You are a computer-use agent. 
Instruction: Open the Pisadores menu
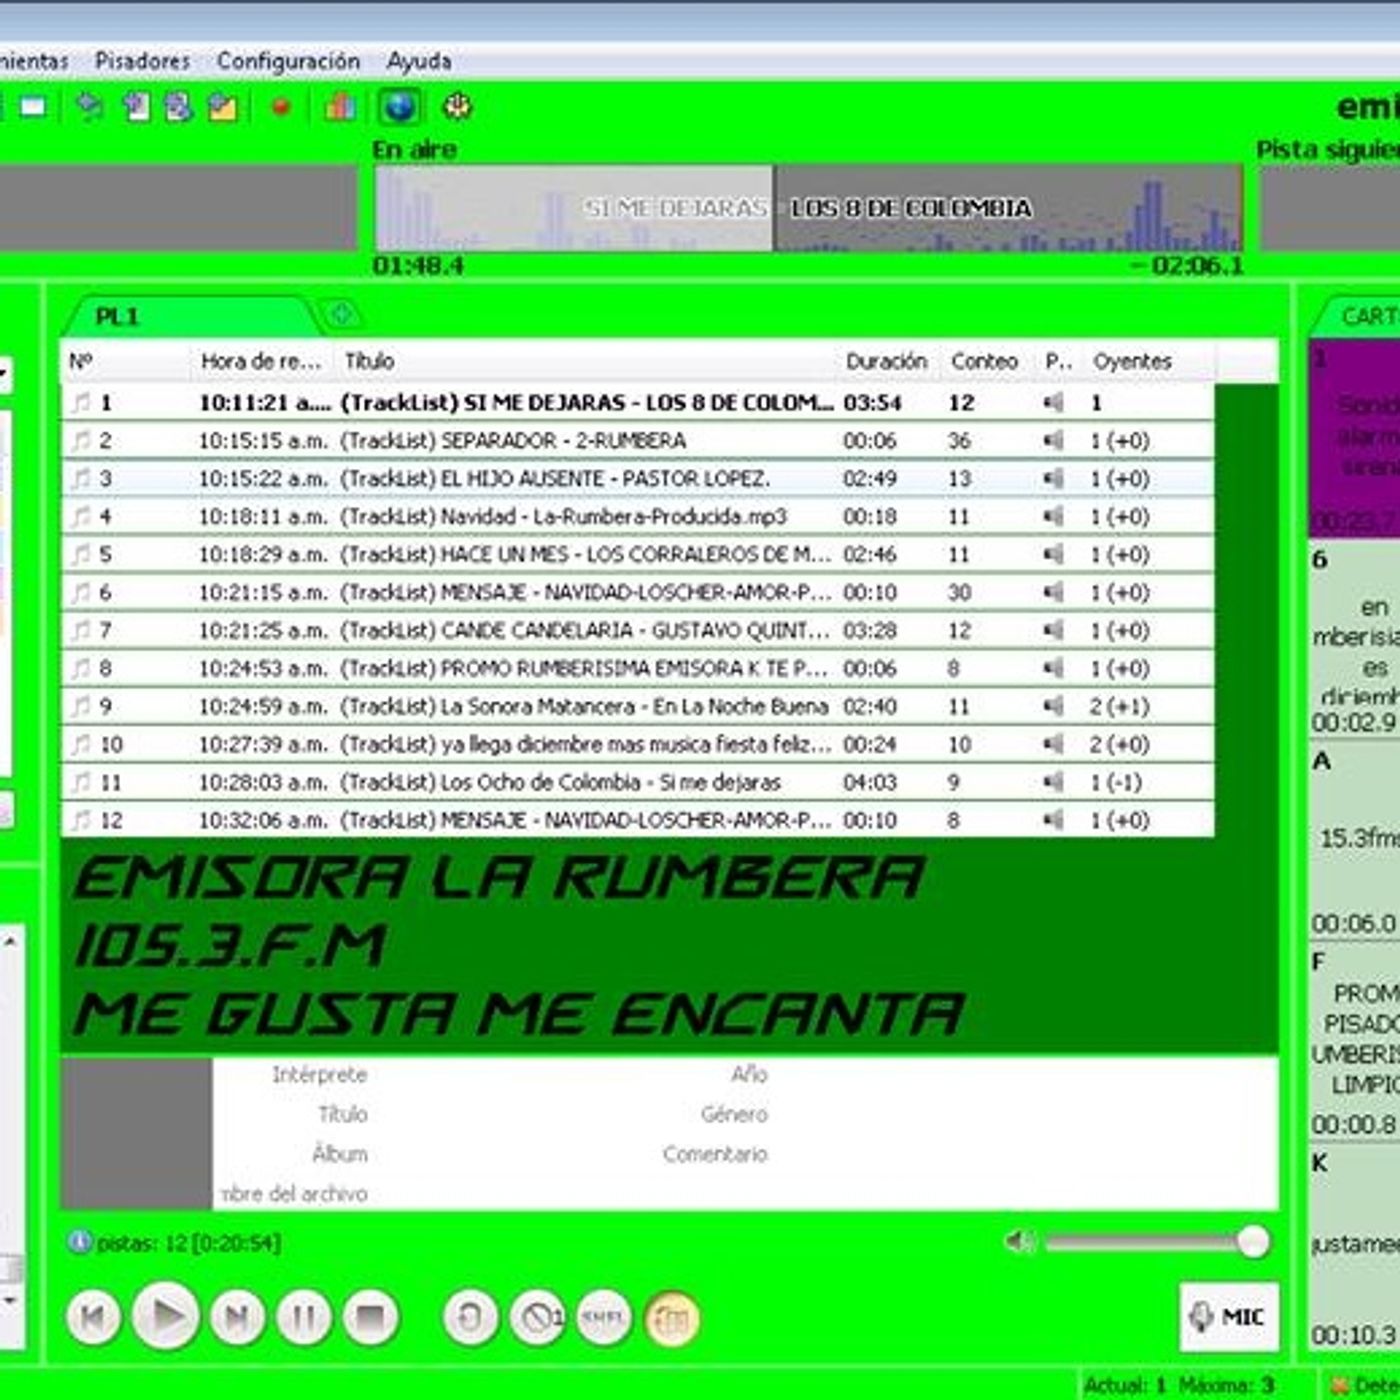(142, 61)
